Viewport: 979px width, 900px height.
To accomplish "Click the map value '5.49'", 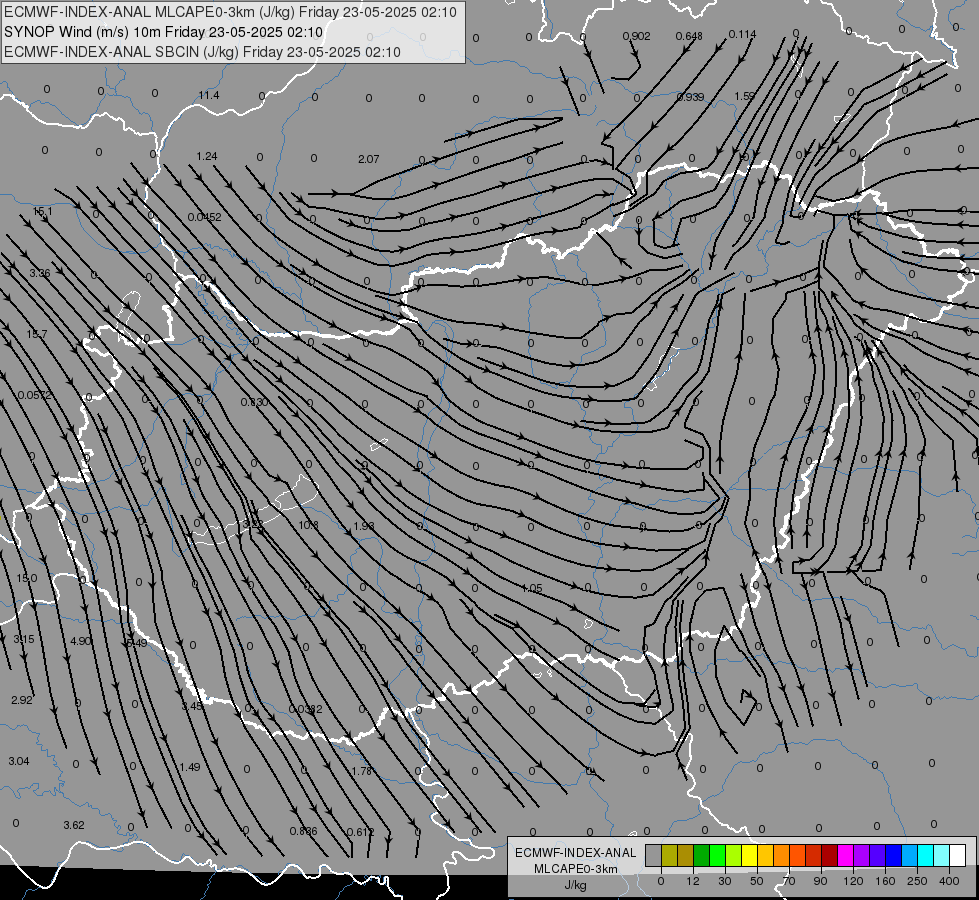I will (136, 643).
